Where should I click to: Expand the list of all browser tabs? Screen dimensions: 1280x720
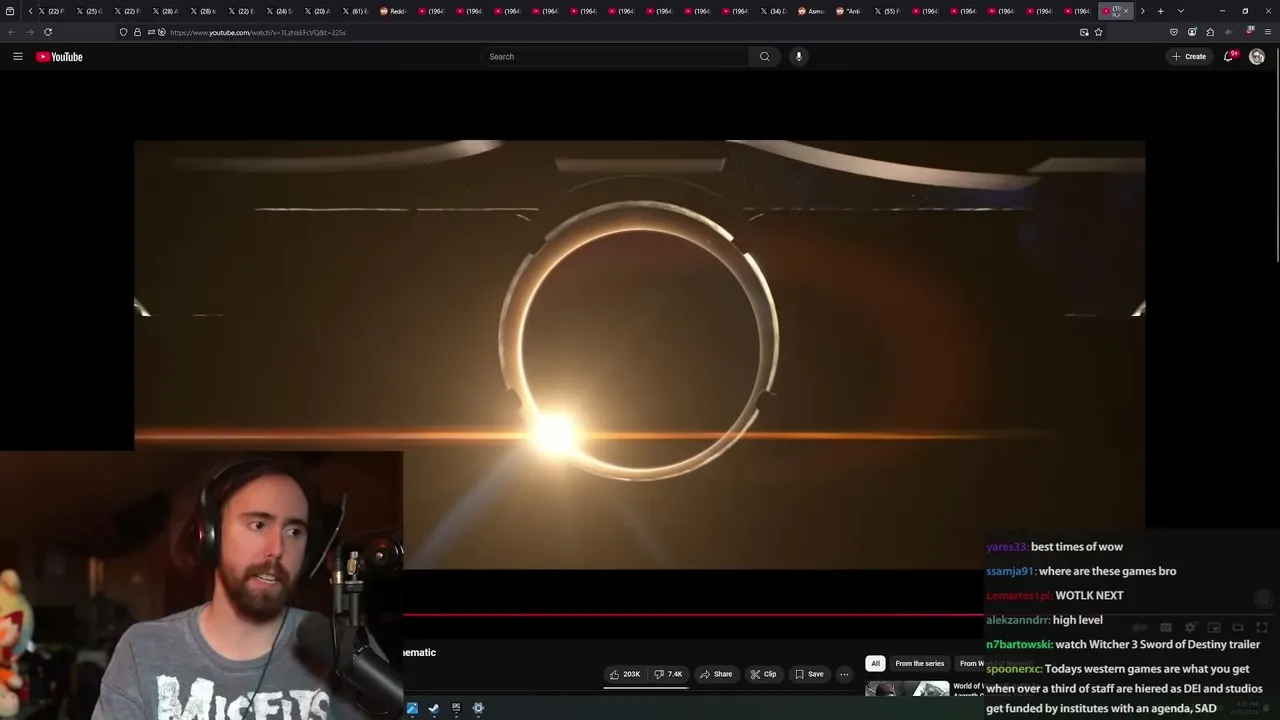1180,11
